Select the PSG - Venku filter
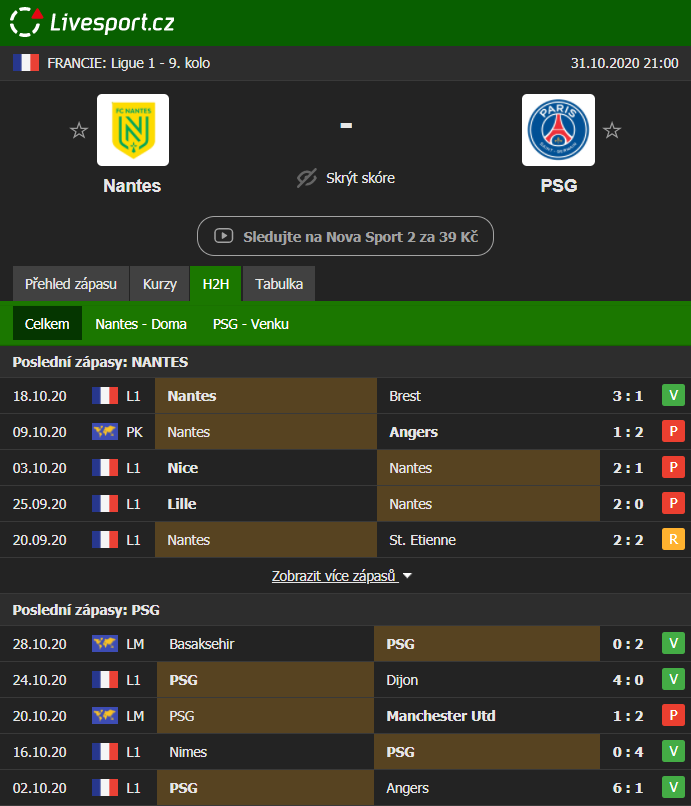The height and width of the screenshot is (806, 691). coord(246,324)
